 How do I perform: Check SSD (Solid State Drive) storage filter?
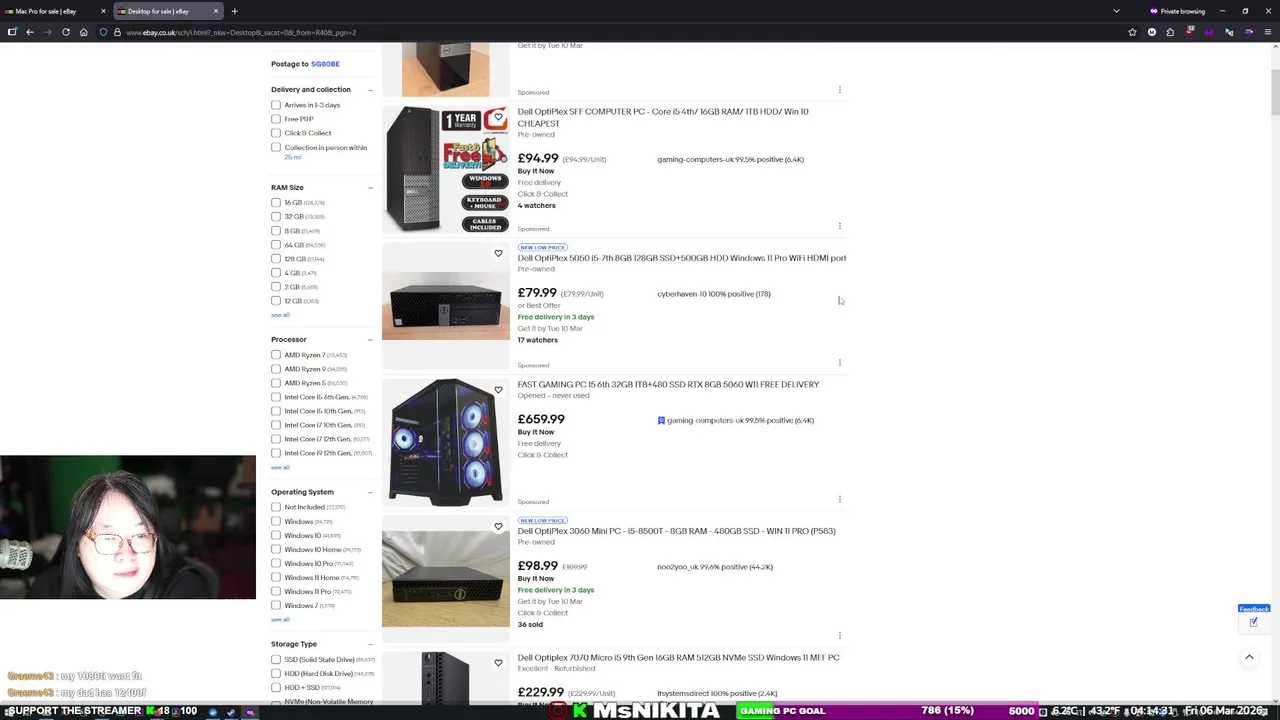point(276,659)
